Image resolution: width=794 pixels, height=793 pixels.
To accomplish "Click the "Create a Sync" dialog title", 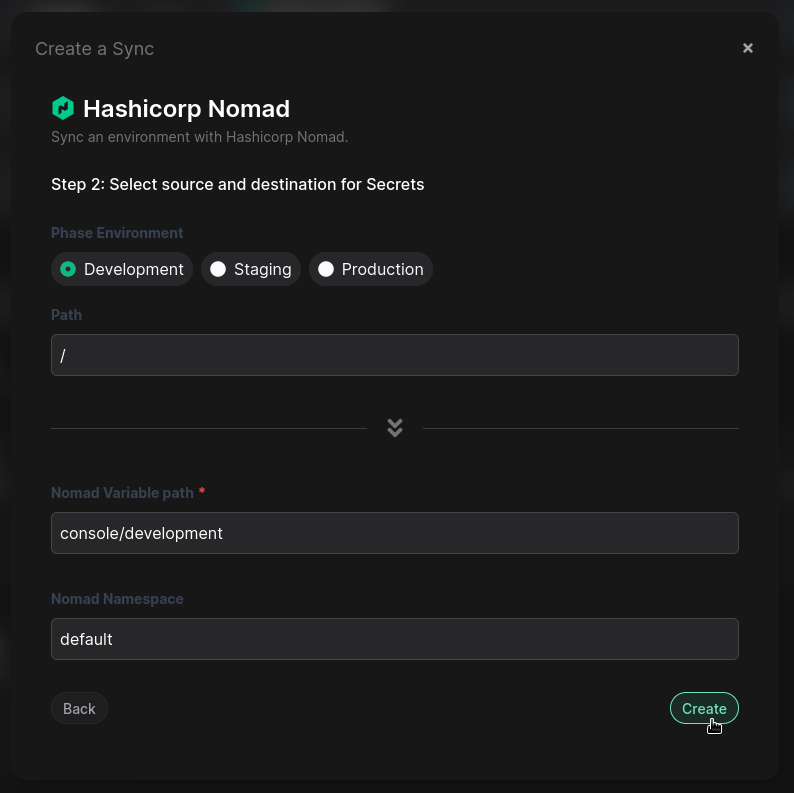I will coord(94,49).
